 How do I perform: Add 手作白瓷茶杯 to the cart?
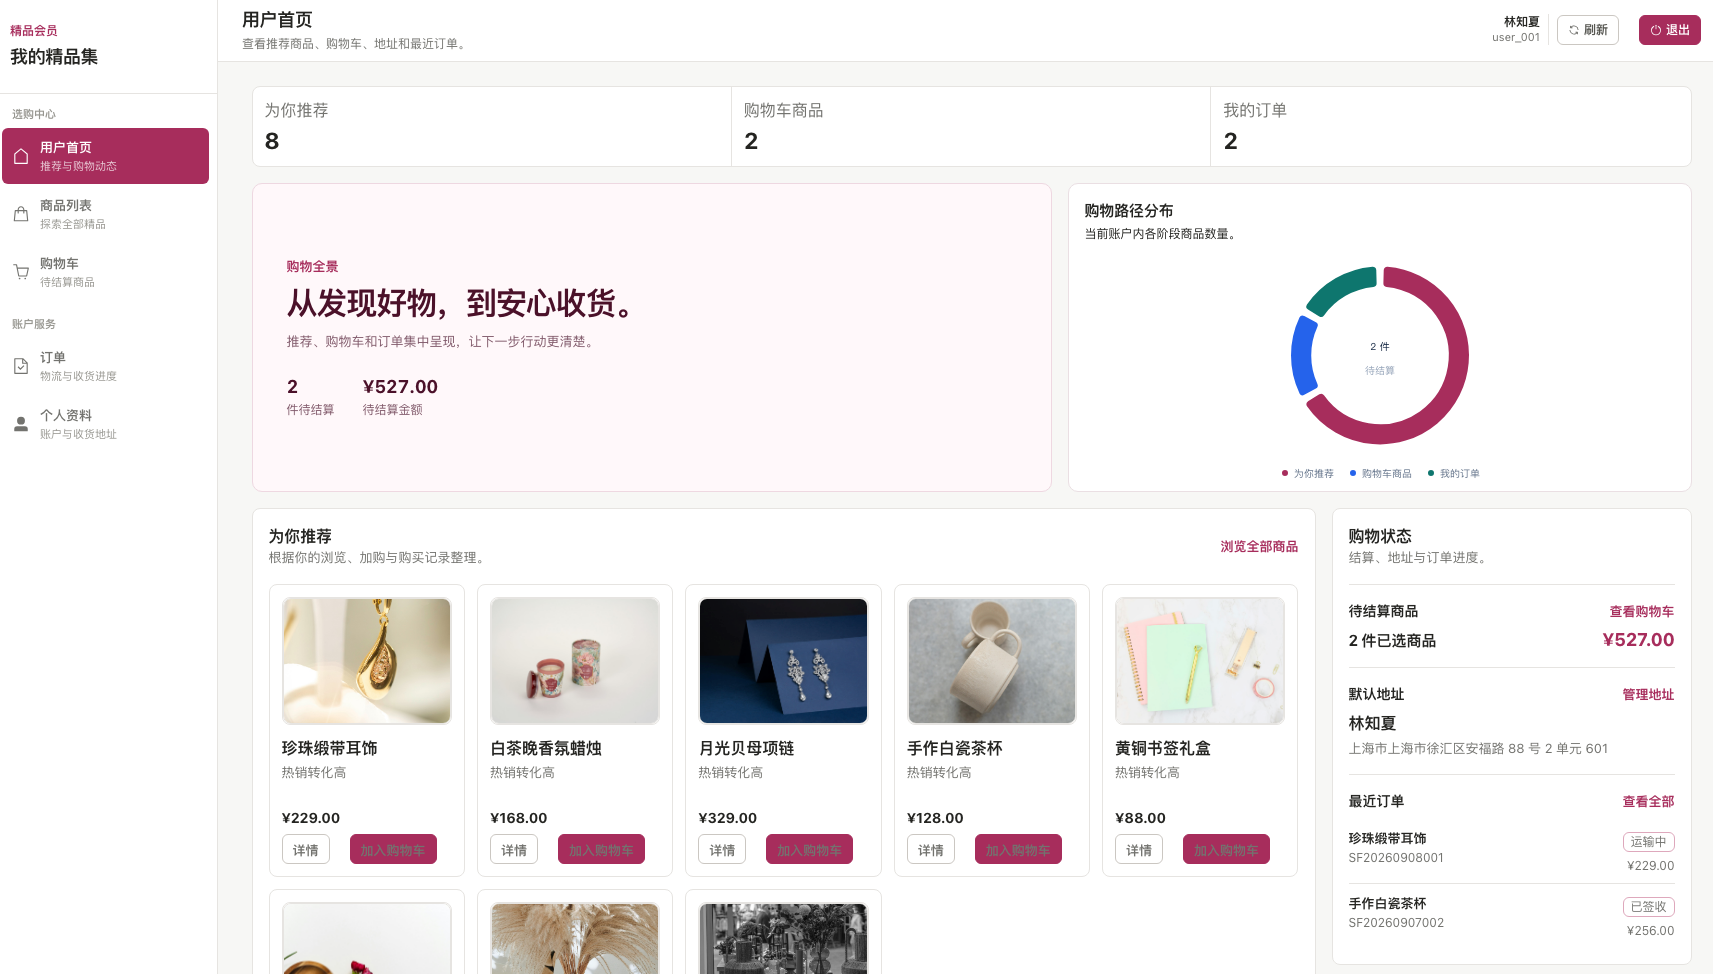tap(1018, 850)
